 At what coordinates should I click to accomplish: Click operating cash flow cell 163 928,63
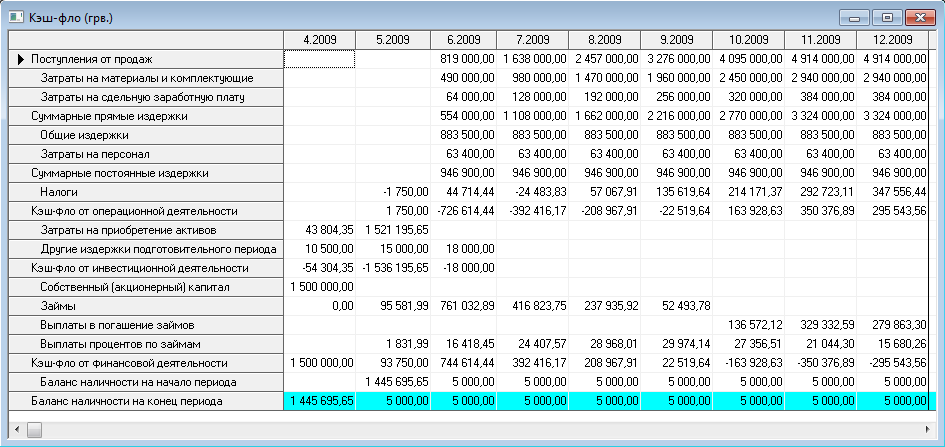pyautogui.click(x=748, y=211)
